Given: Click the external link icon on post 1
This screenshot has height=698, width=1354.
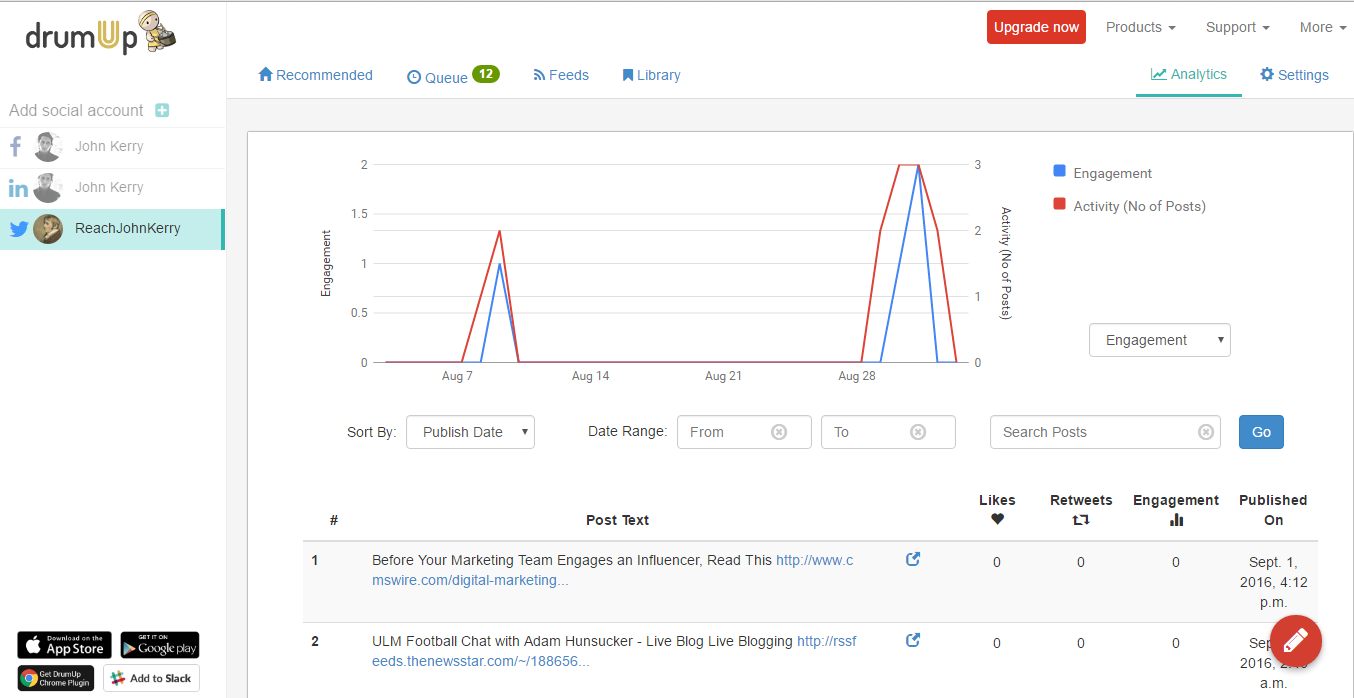Looking at the screenshot, I should (912, 560).
